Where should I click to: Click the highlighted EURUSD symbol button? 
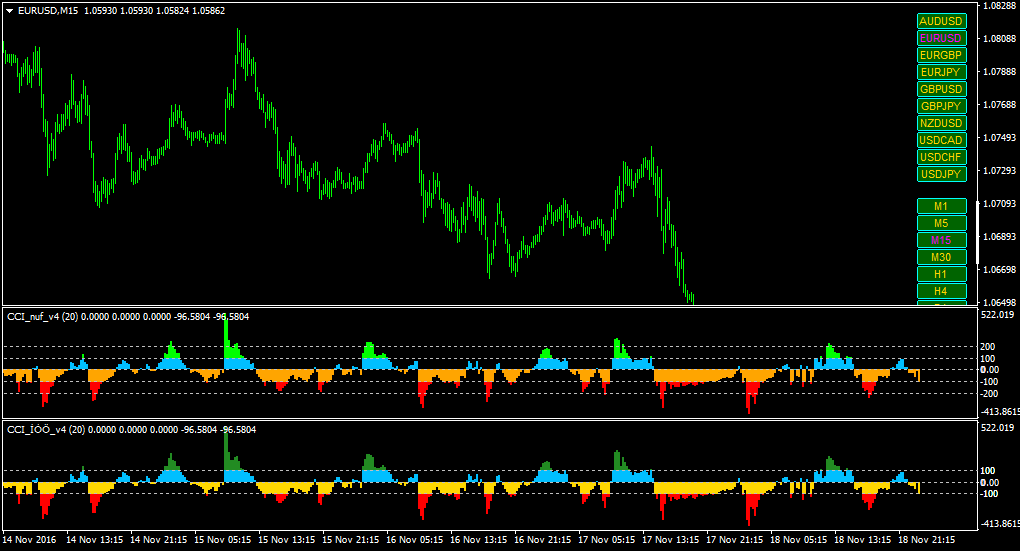(x=941, y=38)
